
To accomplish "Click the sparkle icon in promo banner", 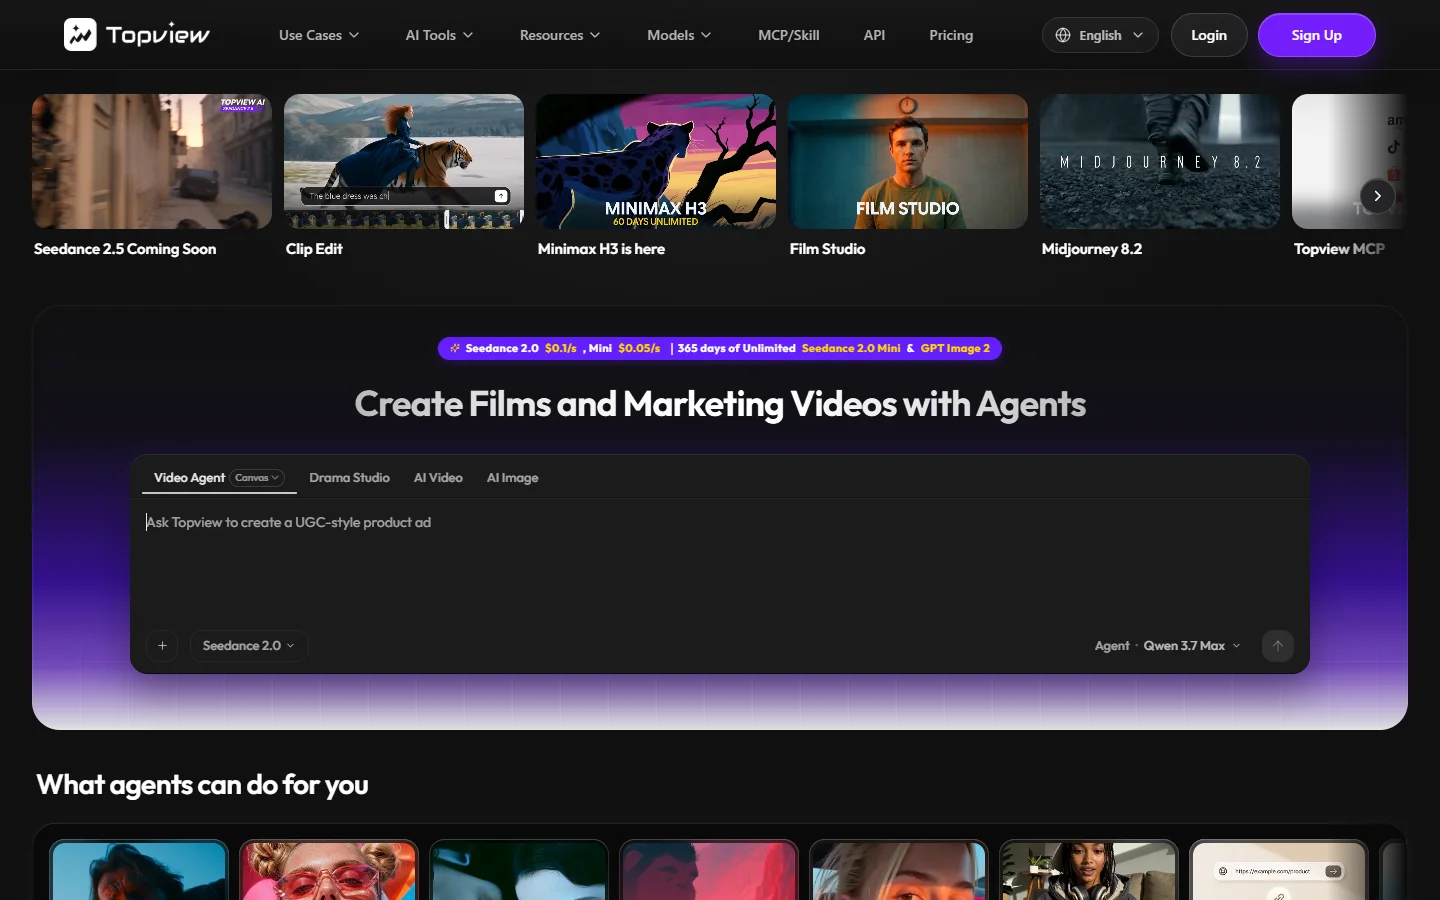I will click(455, 348).
